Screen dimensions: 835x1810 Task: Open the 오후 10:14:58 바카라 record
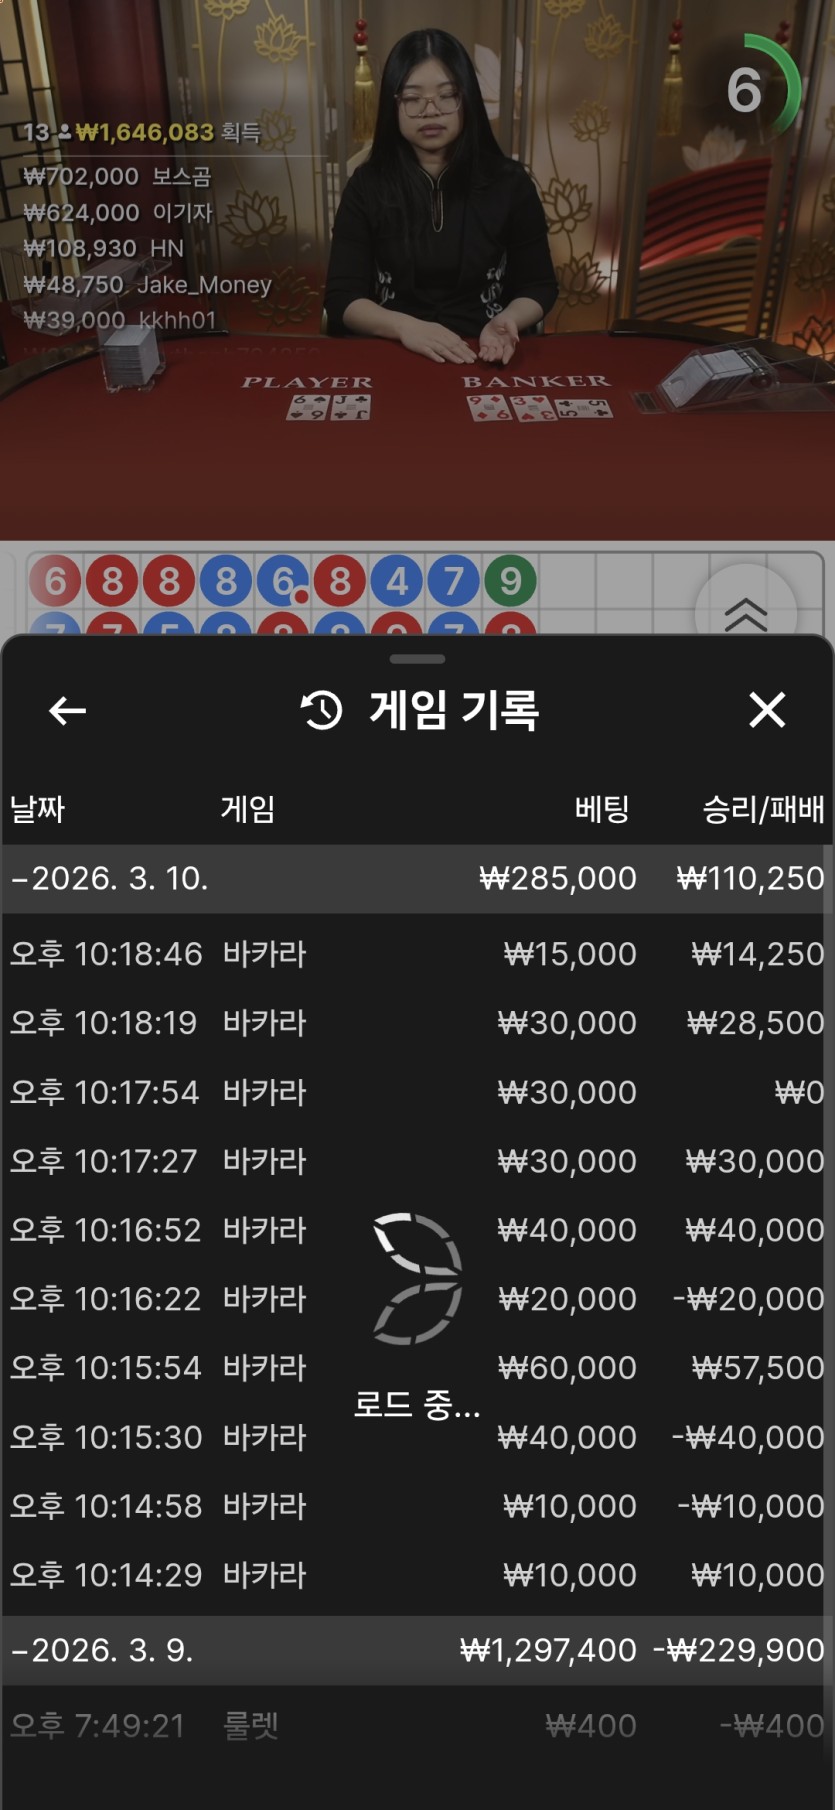[417, 1506]
